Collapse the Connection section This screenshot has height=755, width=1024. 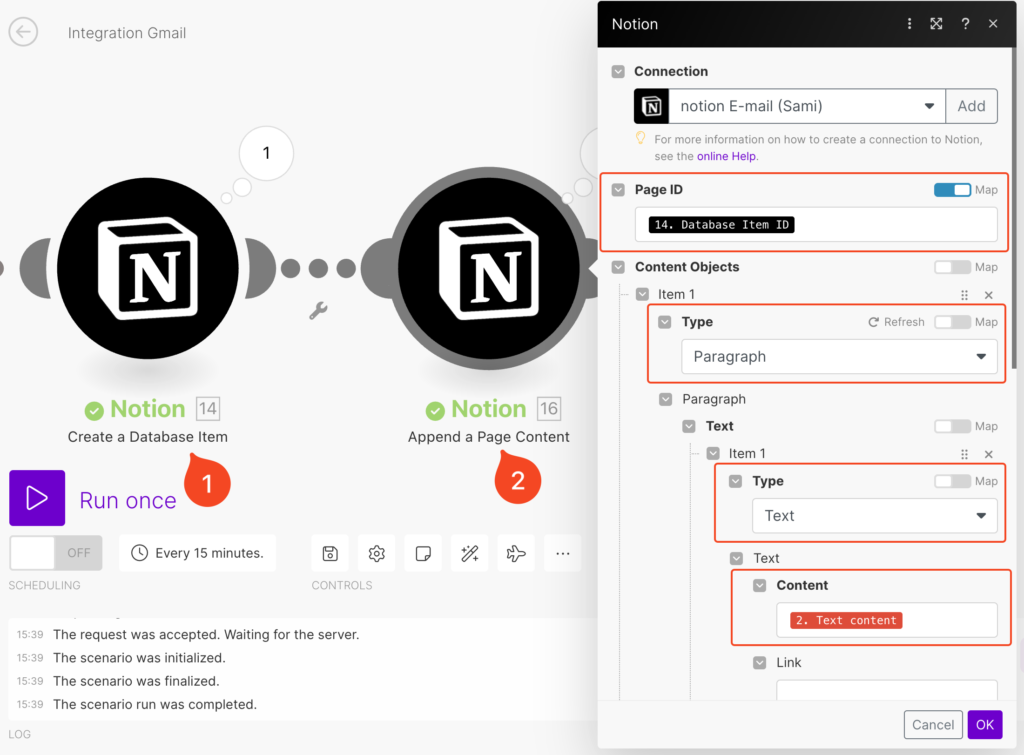pyautogui.click(x=618, y=71)
